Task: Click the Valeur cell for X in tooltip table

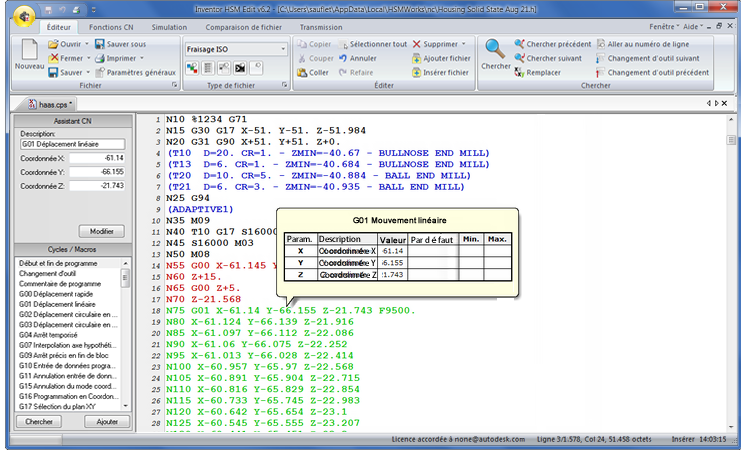Action: tap(393, 251)
